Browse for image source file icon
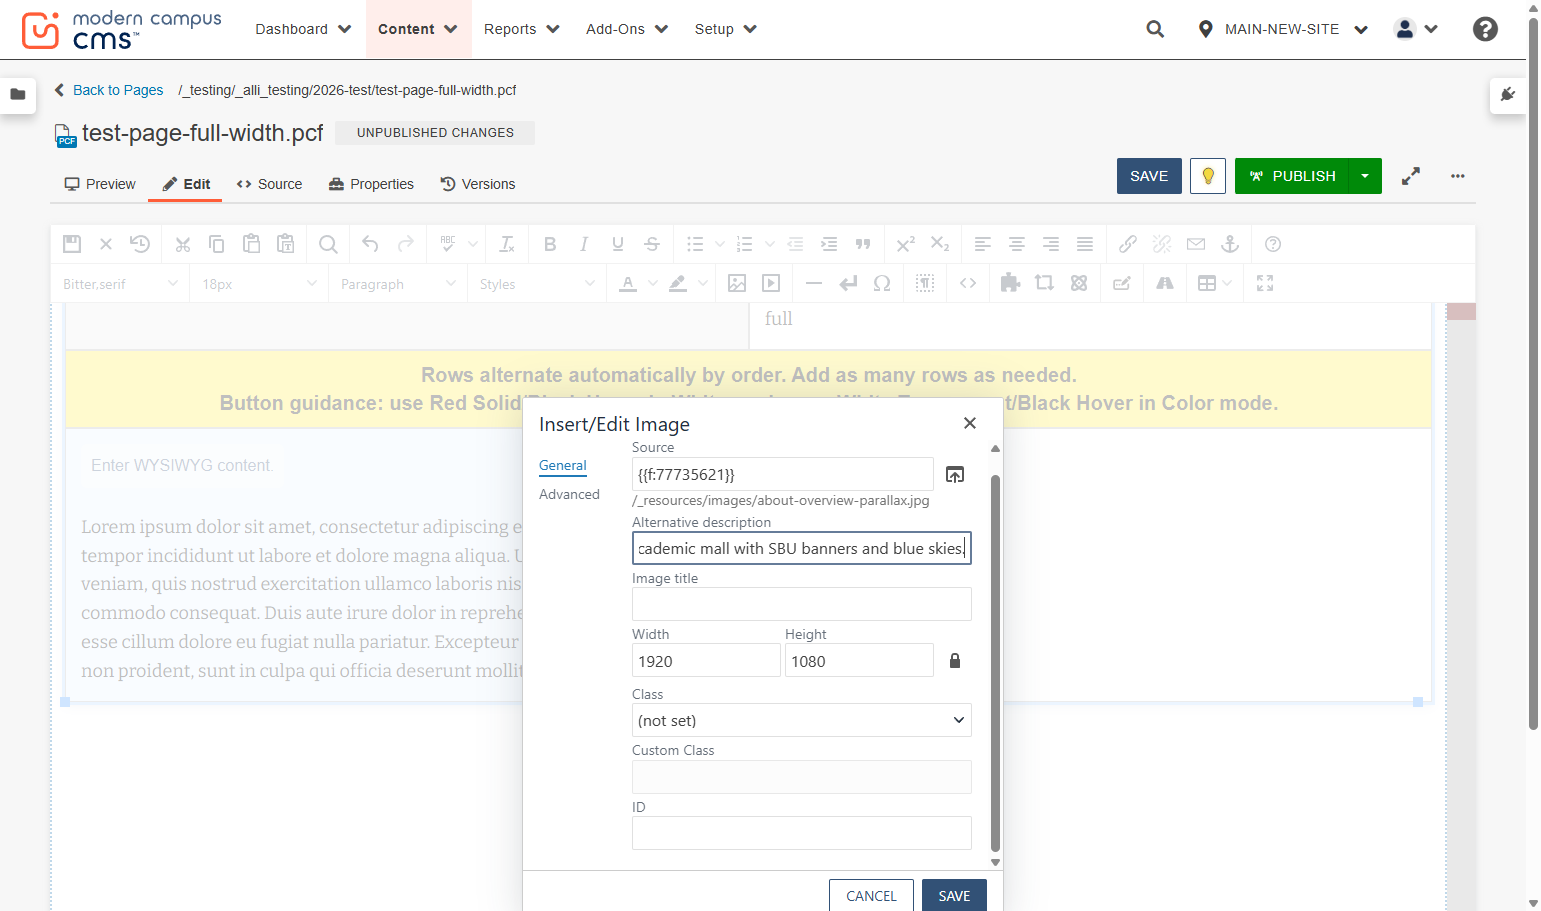1541x911 pixels. click(x=955, y=475)
